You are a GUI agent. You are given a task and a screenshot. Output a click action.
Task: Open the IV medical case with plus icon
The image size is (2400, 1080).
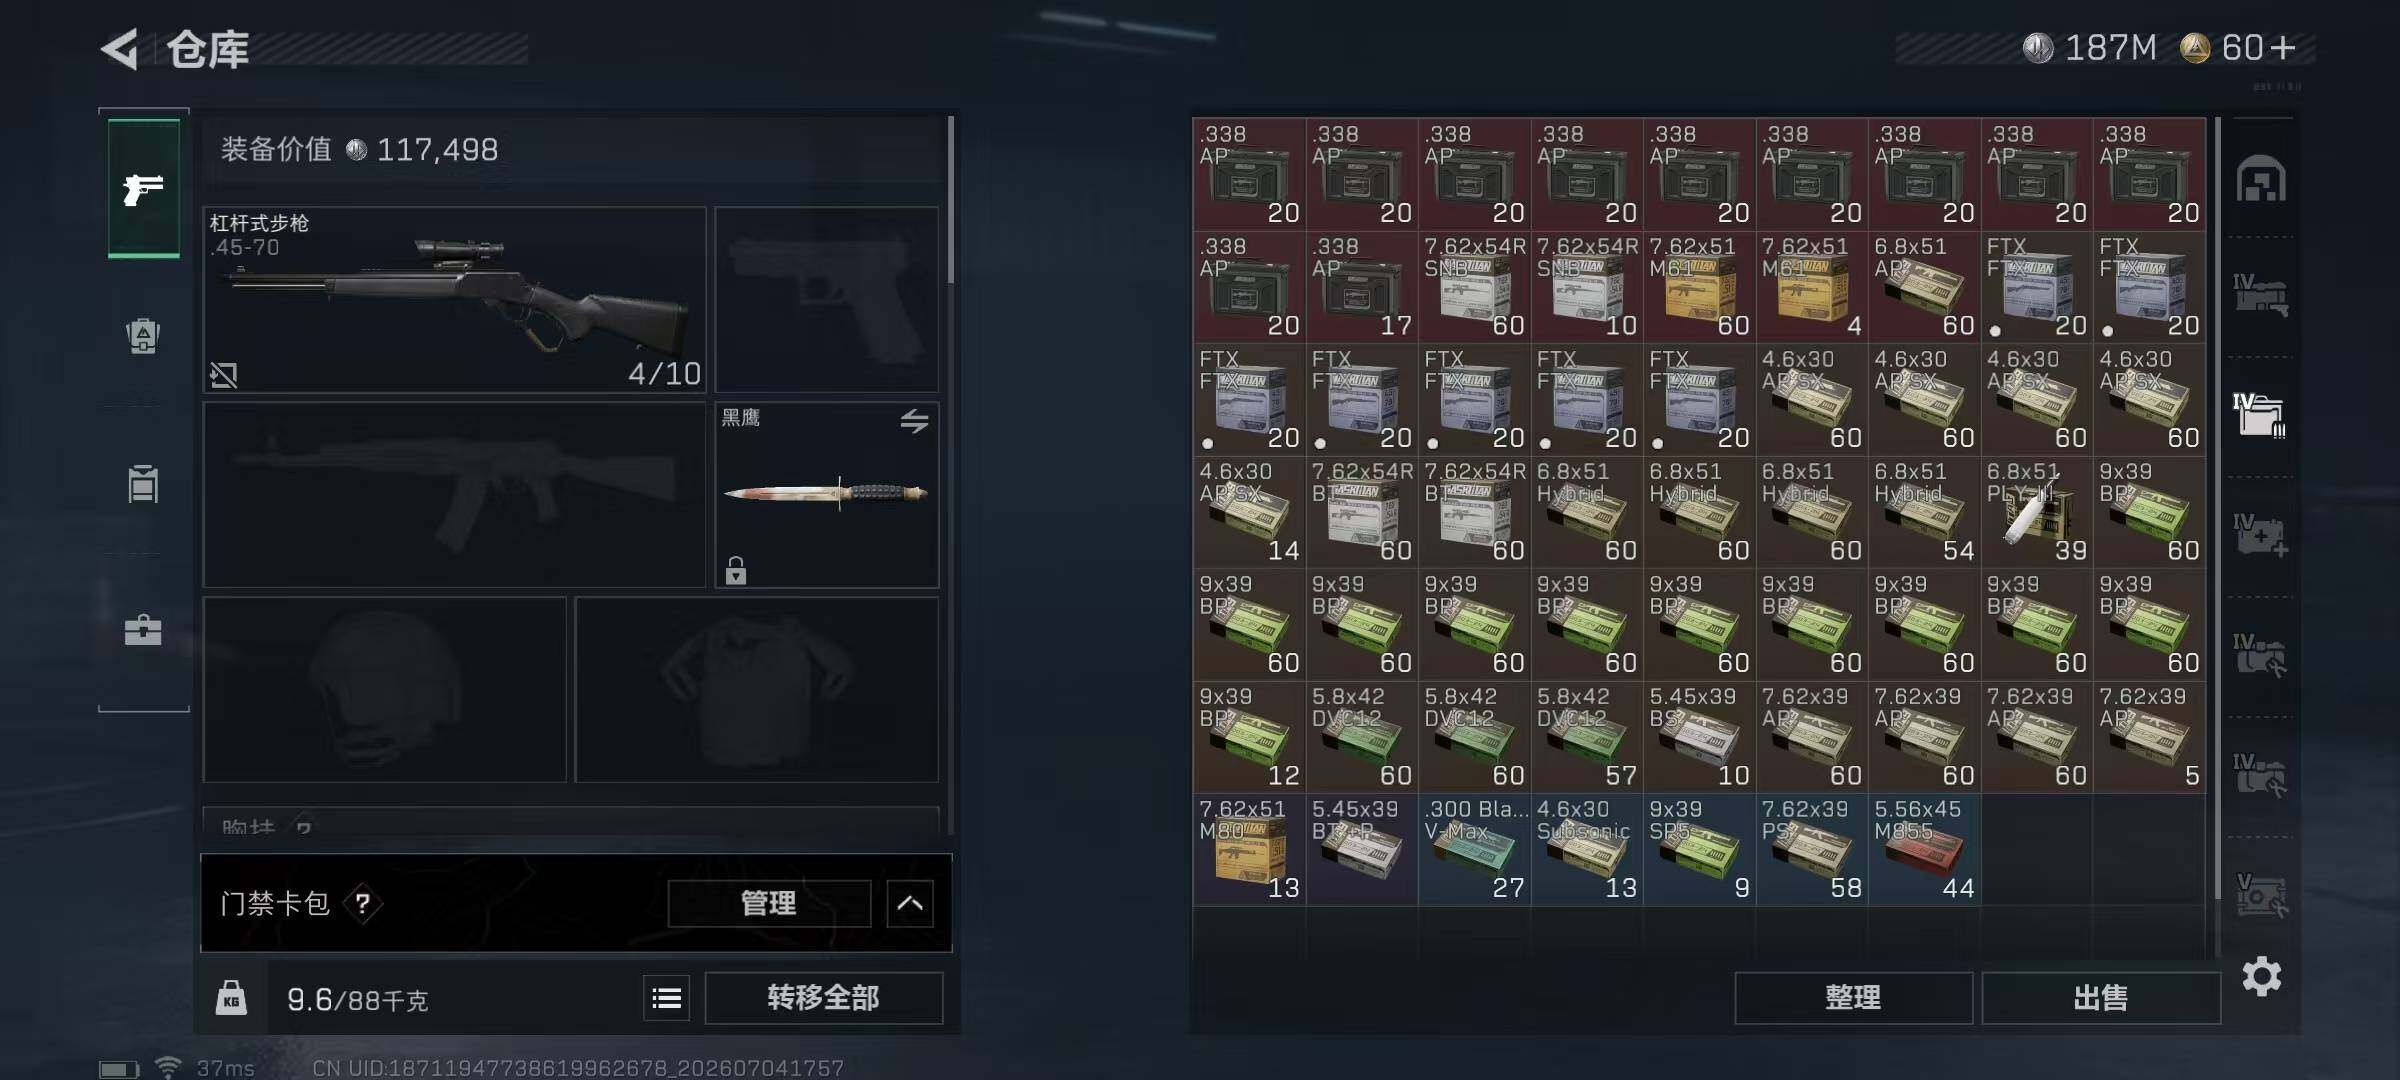(2261, 536)
